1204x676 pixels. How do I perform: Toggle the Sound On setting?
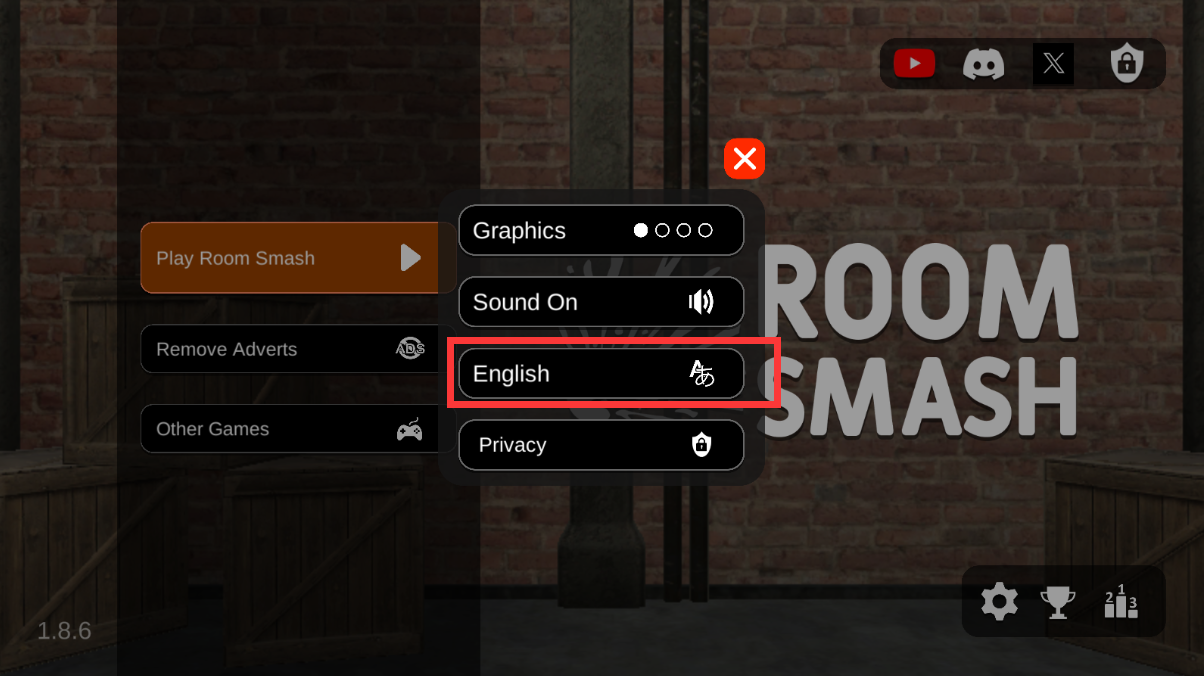coord(601,302)
